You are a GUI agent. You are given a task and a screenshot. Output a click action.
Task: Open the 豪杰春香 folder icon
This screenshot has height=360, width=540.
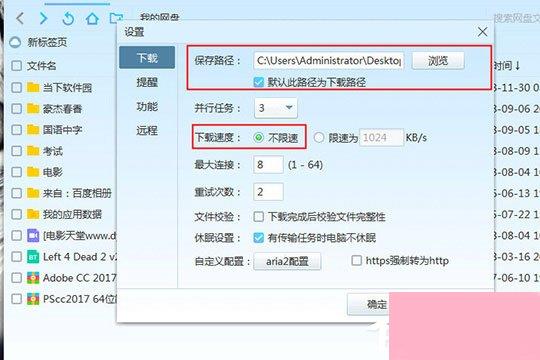click(33, 109)
